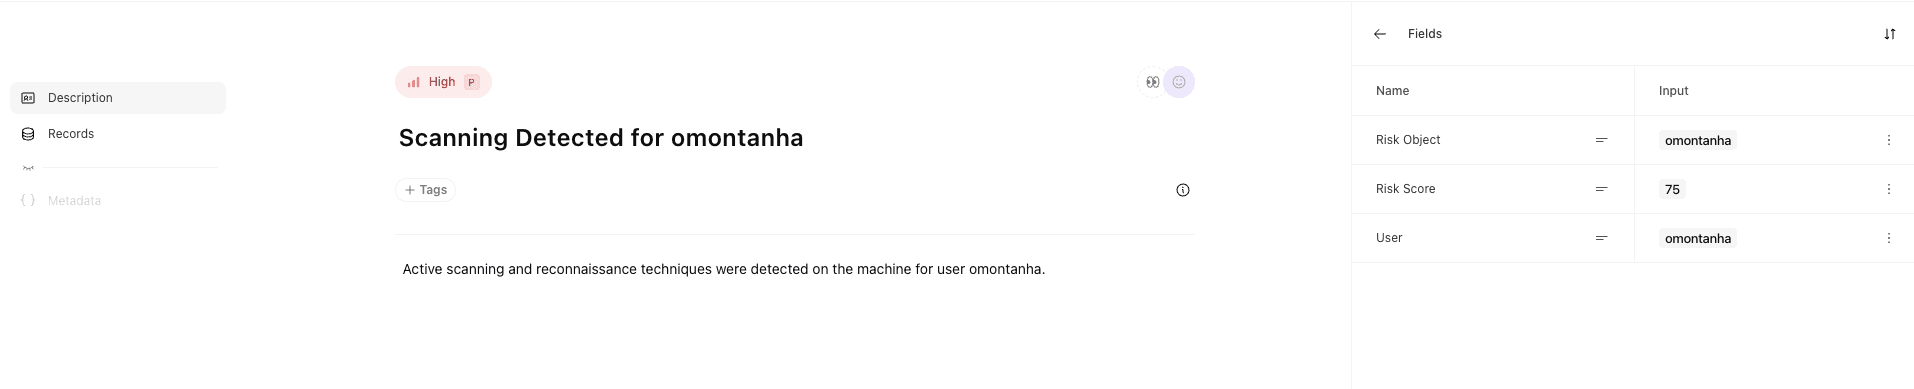Open the three-dot menu for Risk Score

click(1888, 189)
